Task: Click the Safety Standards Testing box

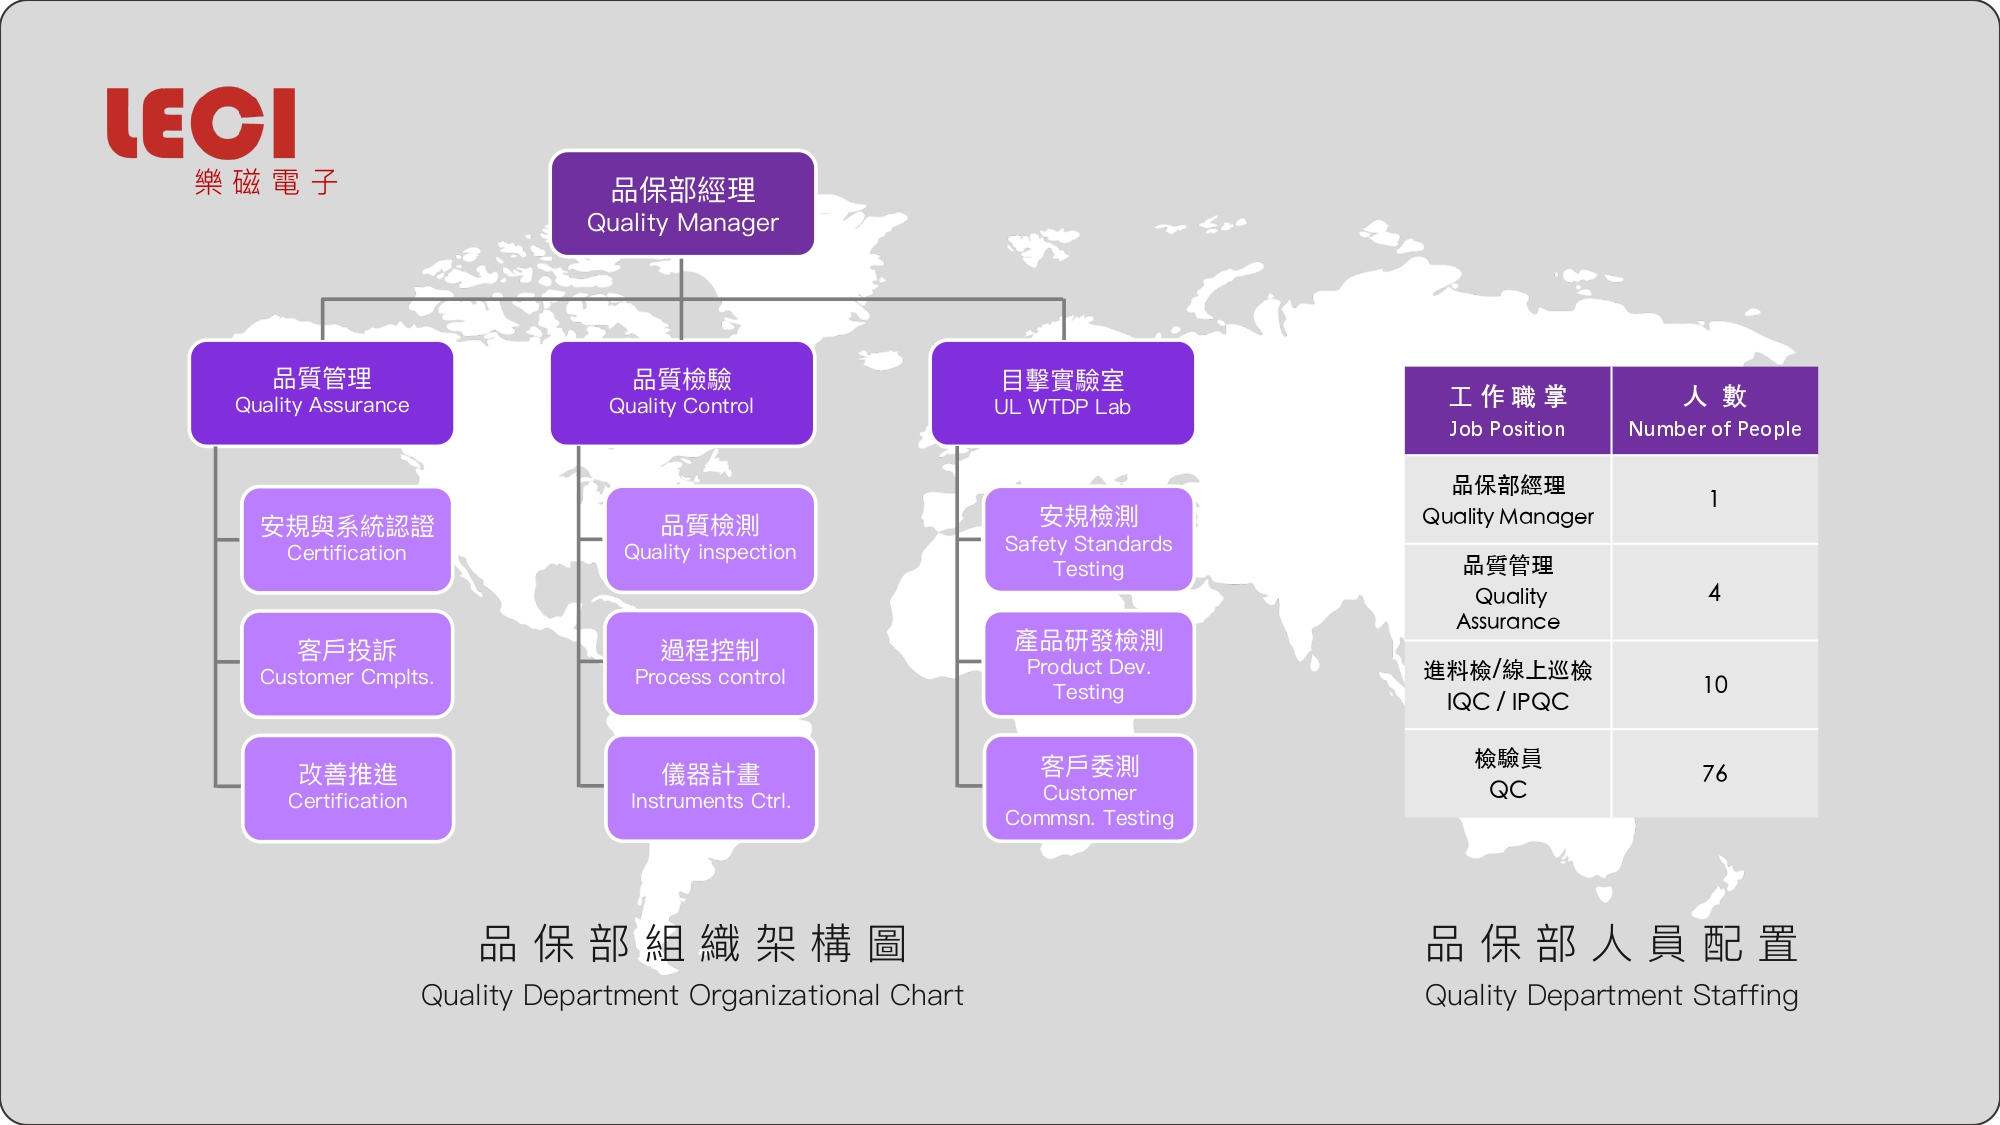Action: [1088, 540]
